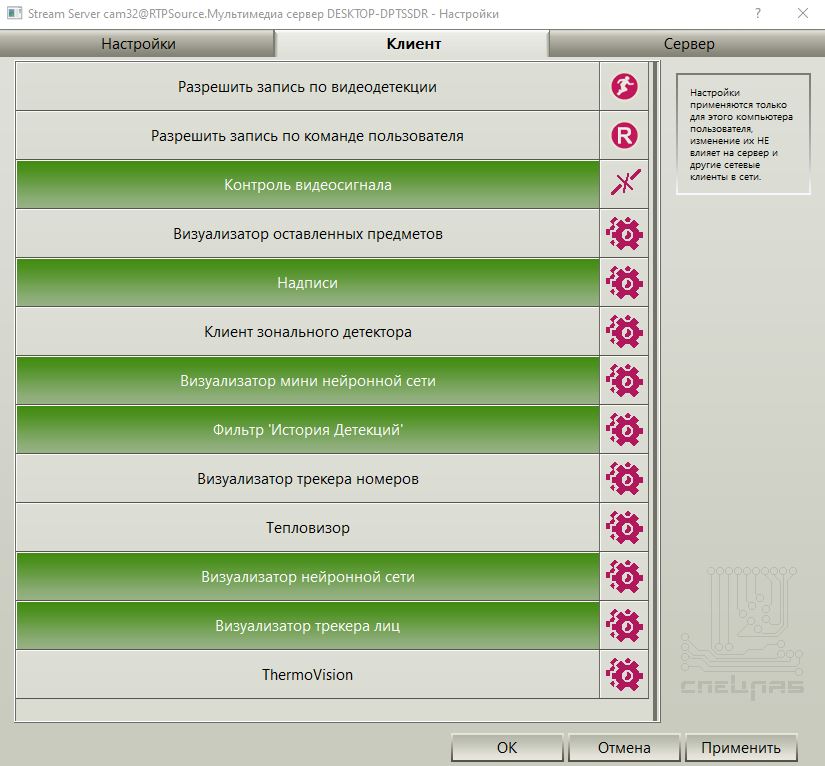Click the question mark help button

tap(758, 13)
